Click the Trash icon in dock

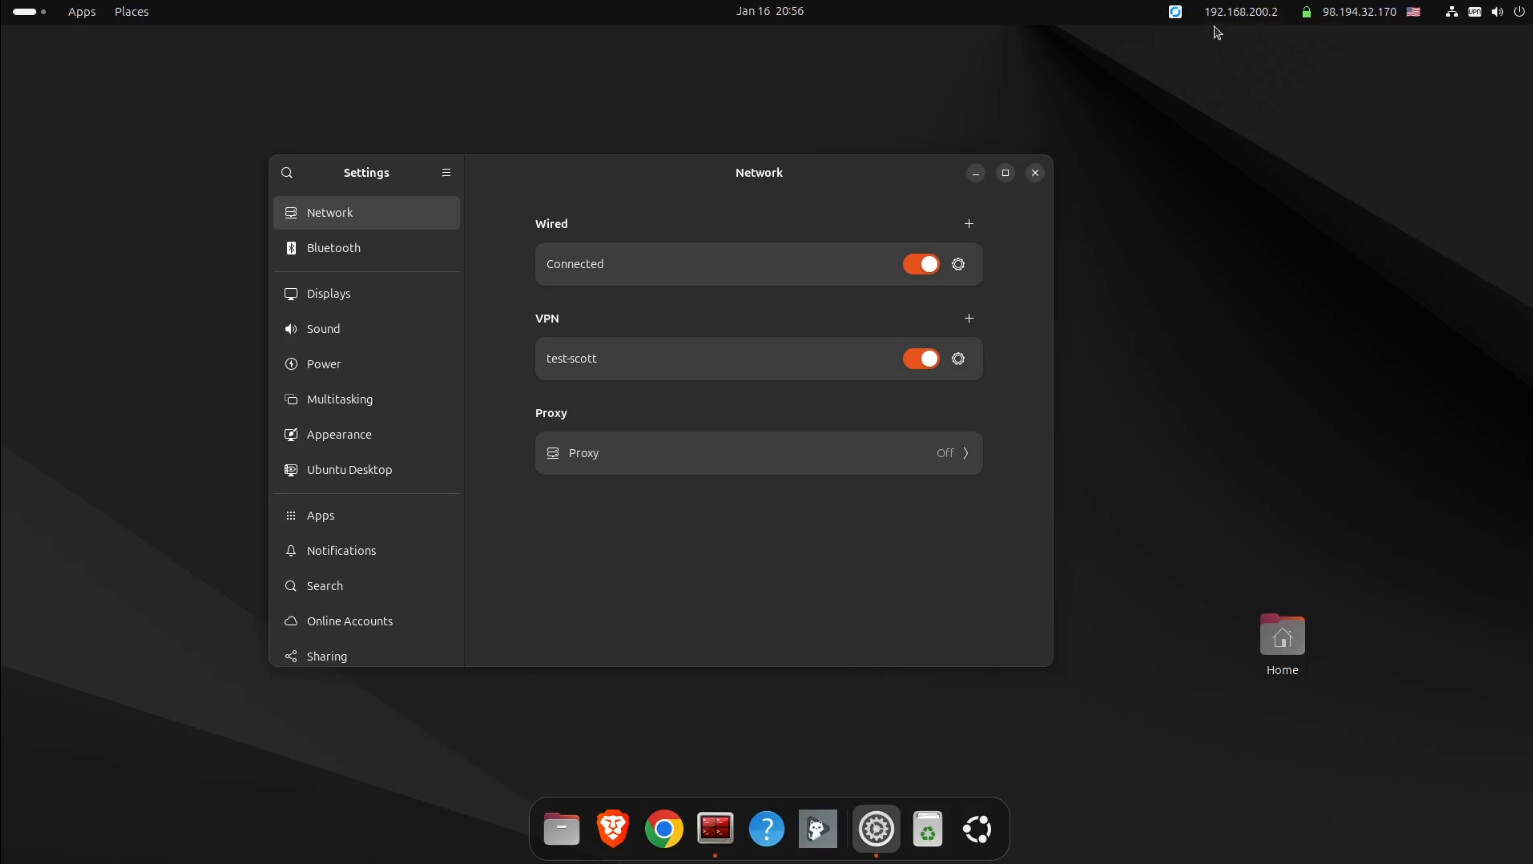click(x=927, y=829)
